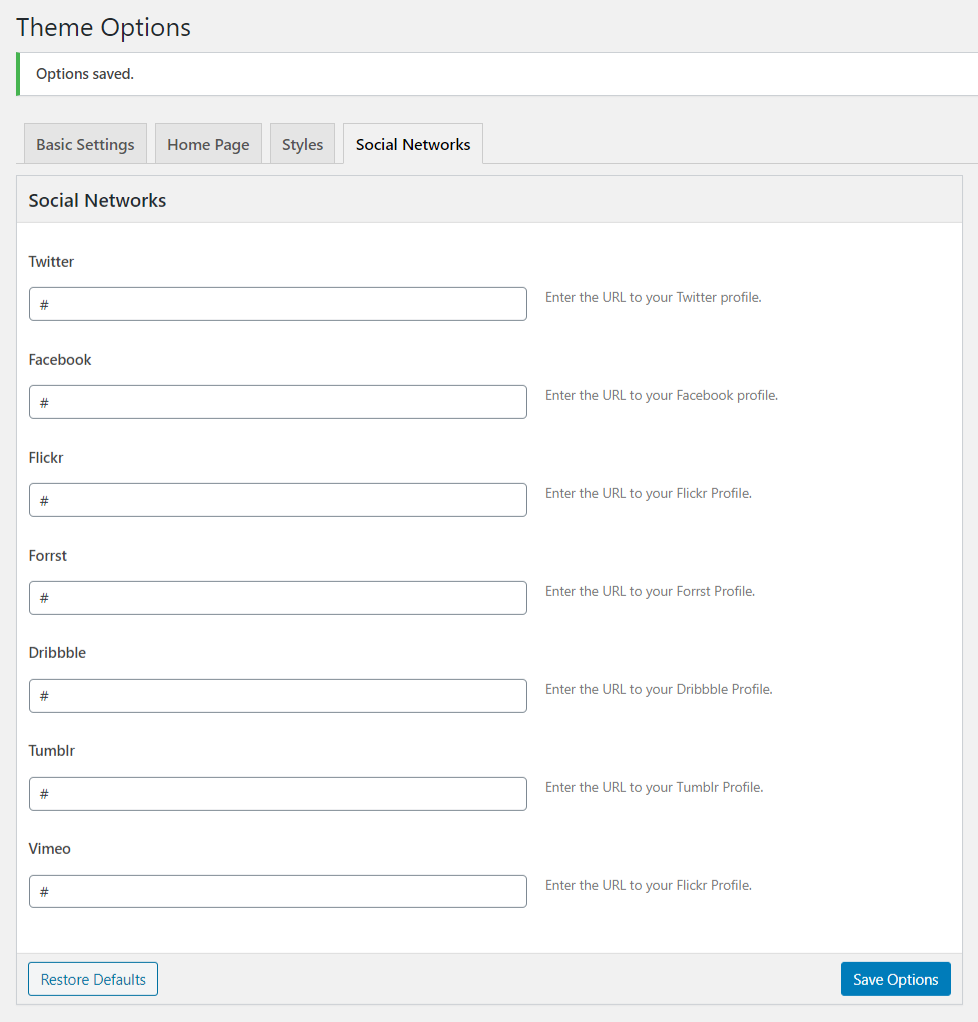Select the Styles tab

(303, 144)
